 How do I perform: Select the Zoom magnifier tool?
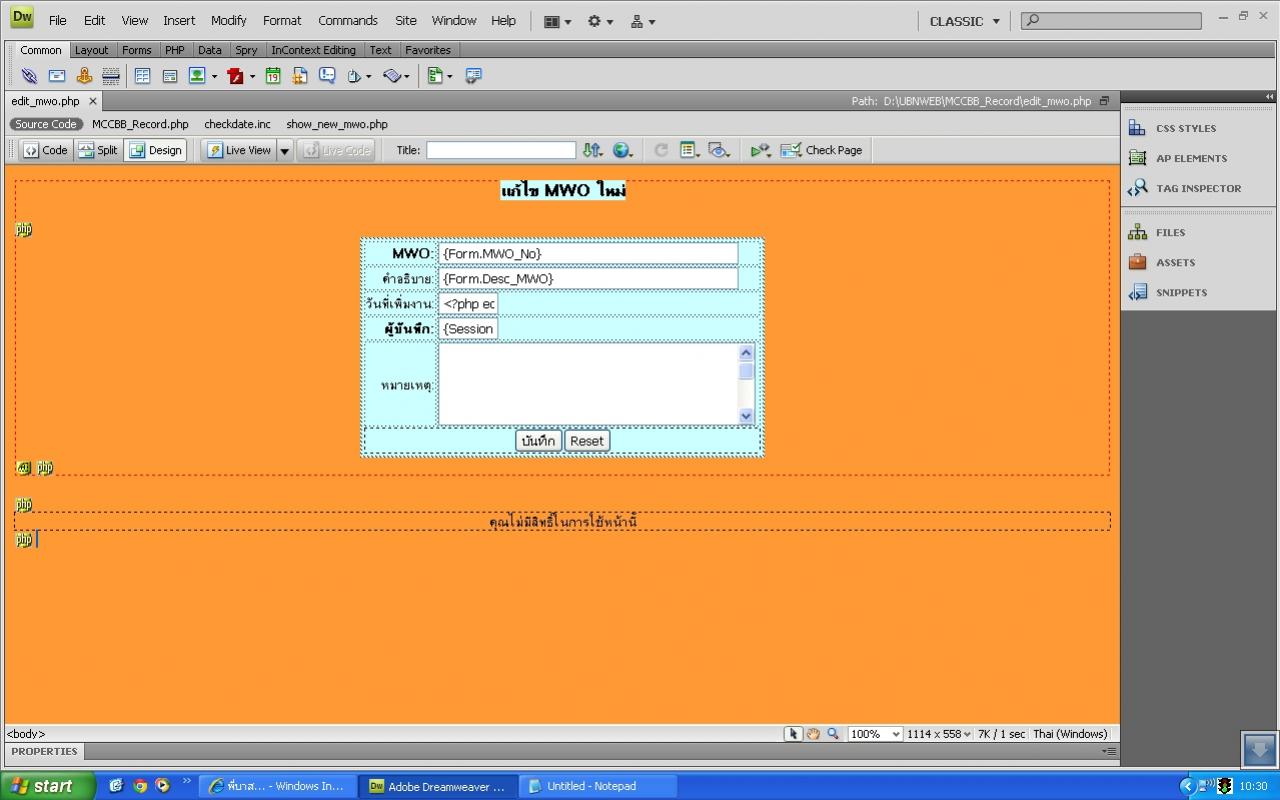click(x=833, y=734)
